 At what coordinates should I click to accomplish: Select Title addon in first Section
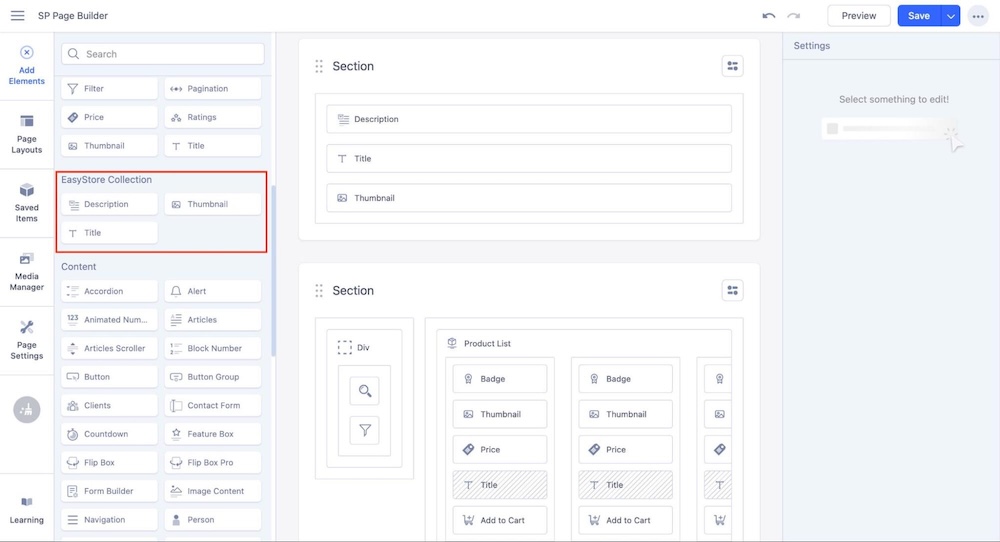point(529,159)
